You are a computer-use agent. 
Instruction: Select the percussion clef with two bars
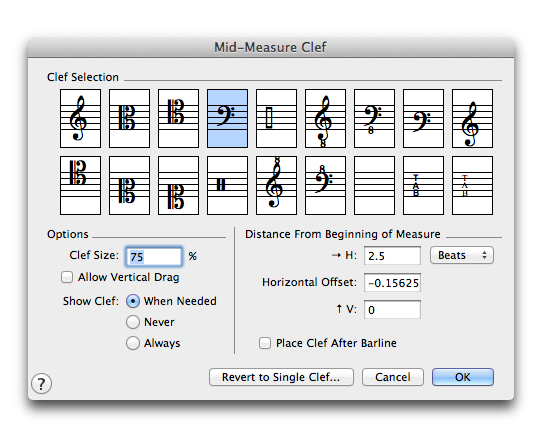pyautogui.click(x=227, y=185)
